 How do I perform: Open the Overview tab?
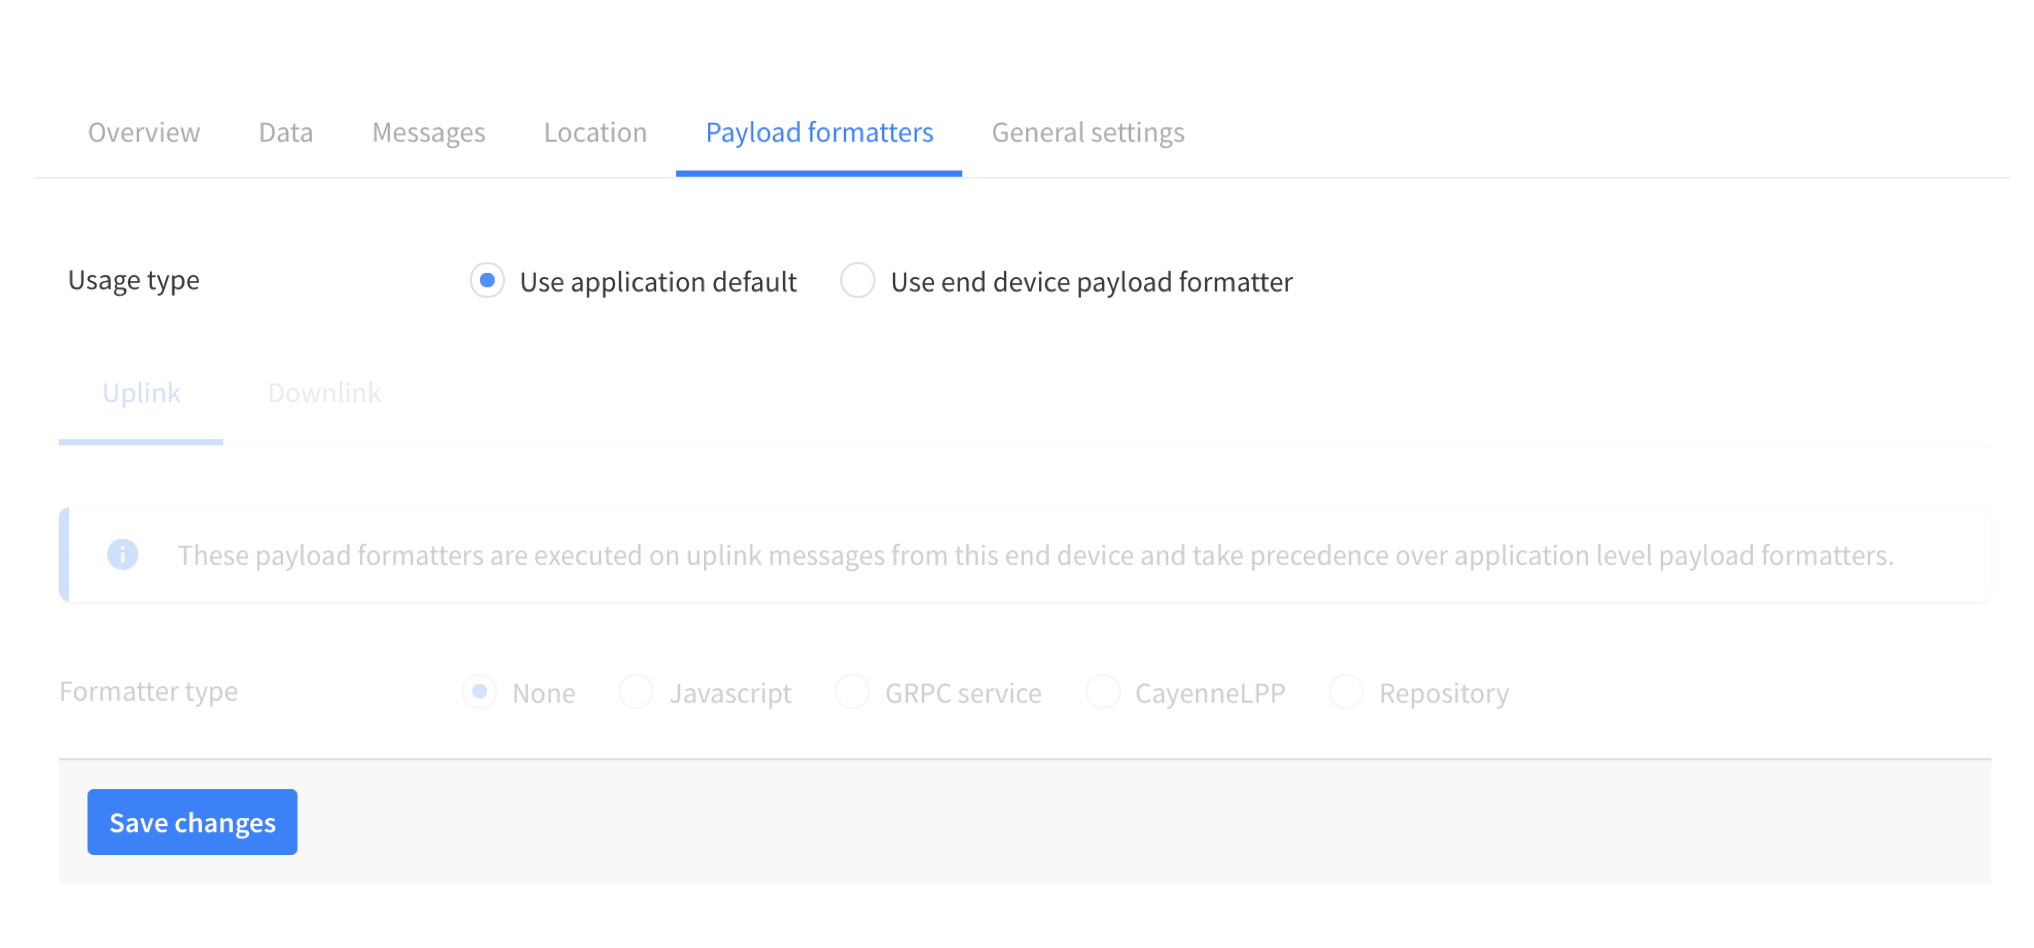pyautogui.click(x=143, y=131)
